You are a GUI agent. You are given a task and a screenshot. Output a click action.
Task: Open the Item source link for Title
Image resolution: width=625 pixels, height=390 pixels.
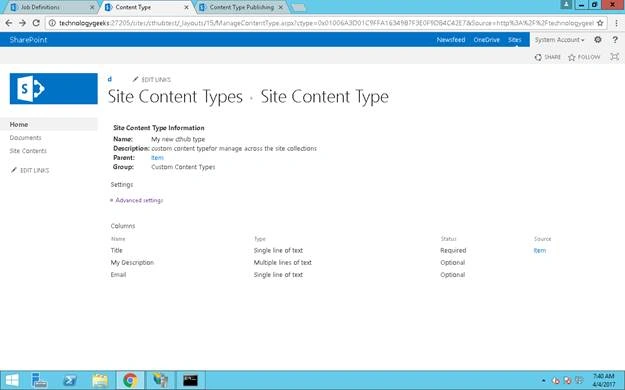540,250
